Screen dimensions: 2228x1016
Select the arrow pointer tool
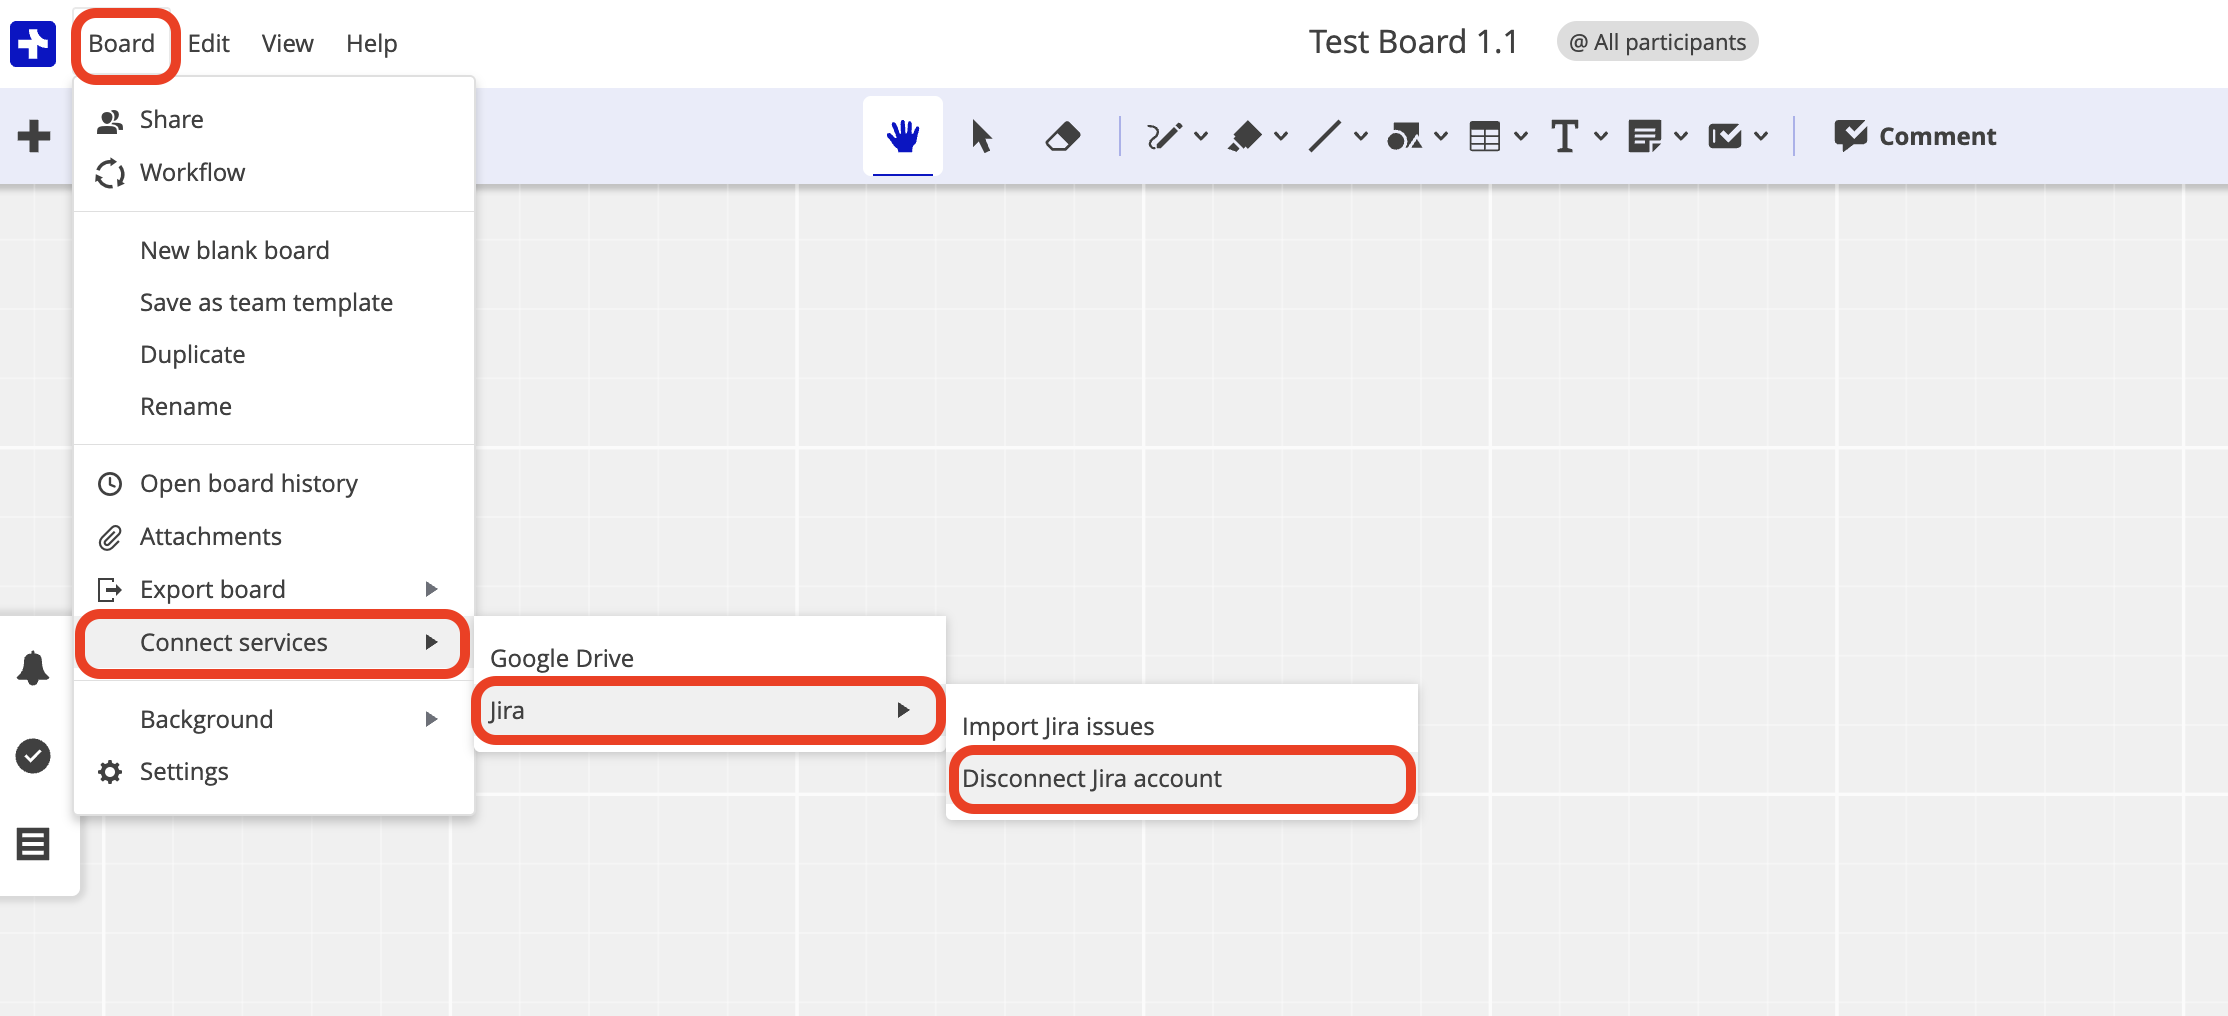pyautogui.click(x=982, y=136)
